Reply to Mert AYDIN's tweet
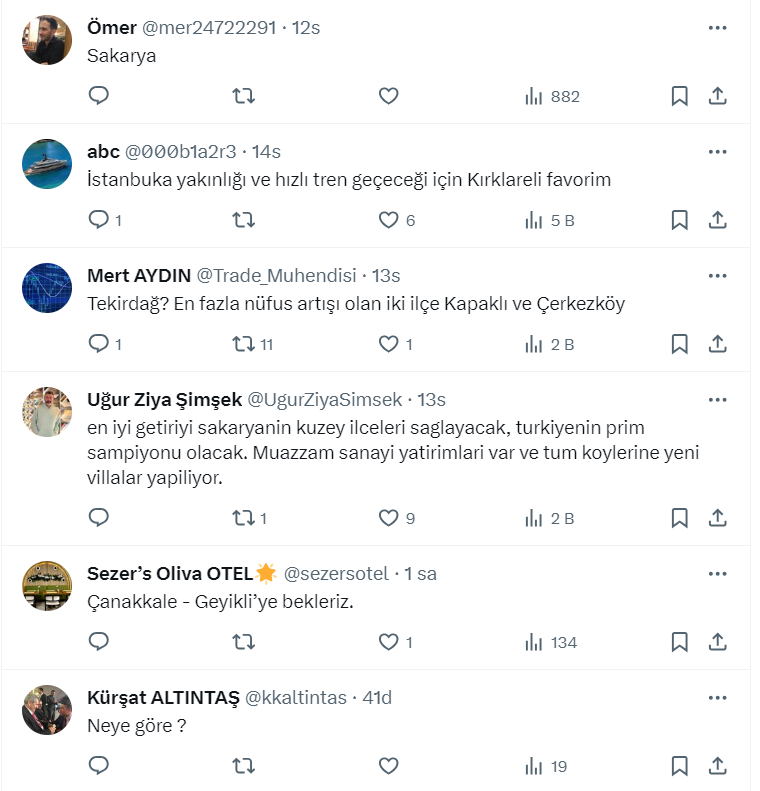Screen dimensions: 760x791 coord(98,344)
